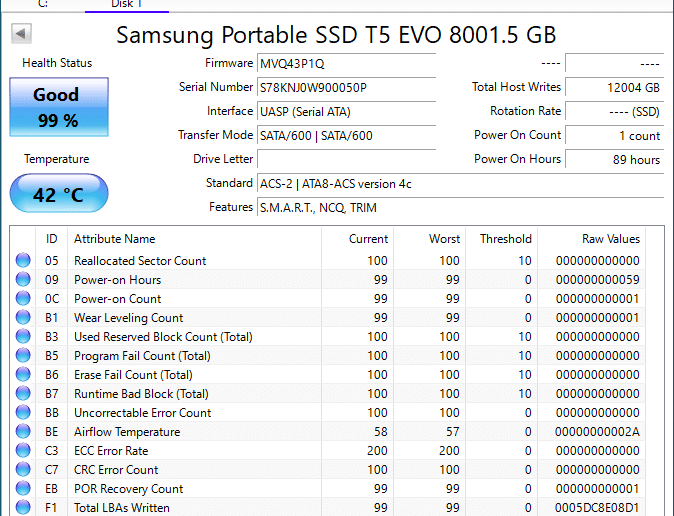Select Runtime Bad Block (Total) name
674x516 pixels.
[141, 393]
